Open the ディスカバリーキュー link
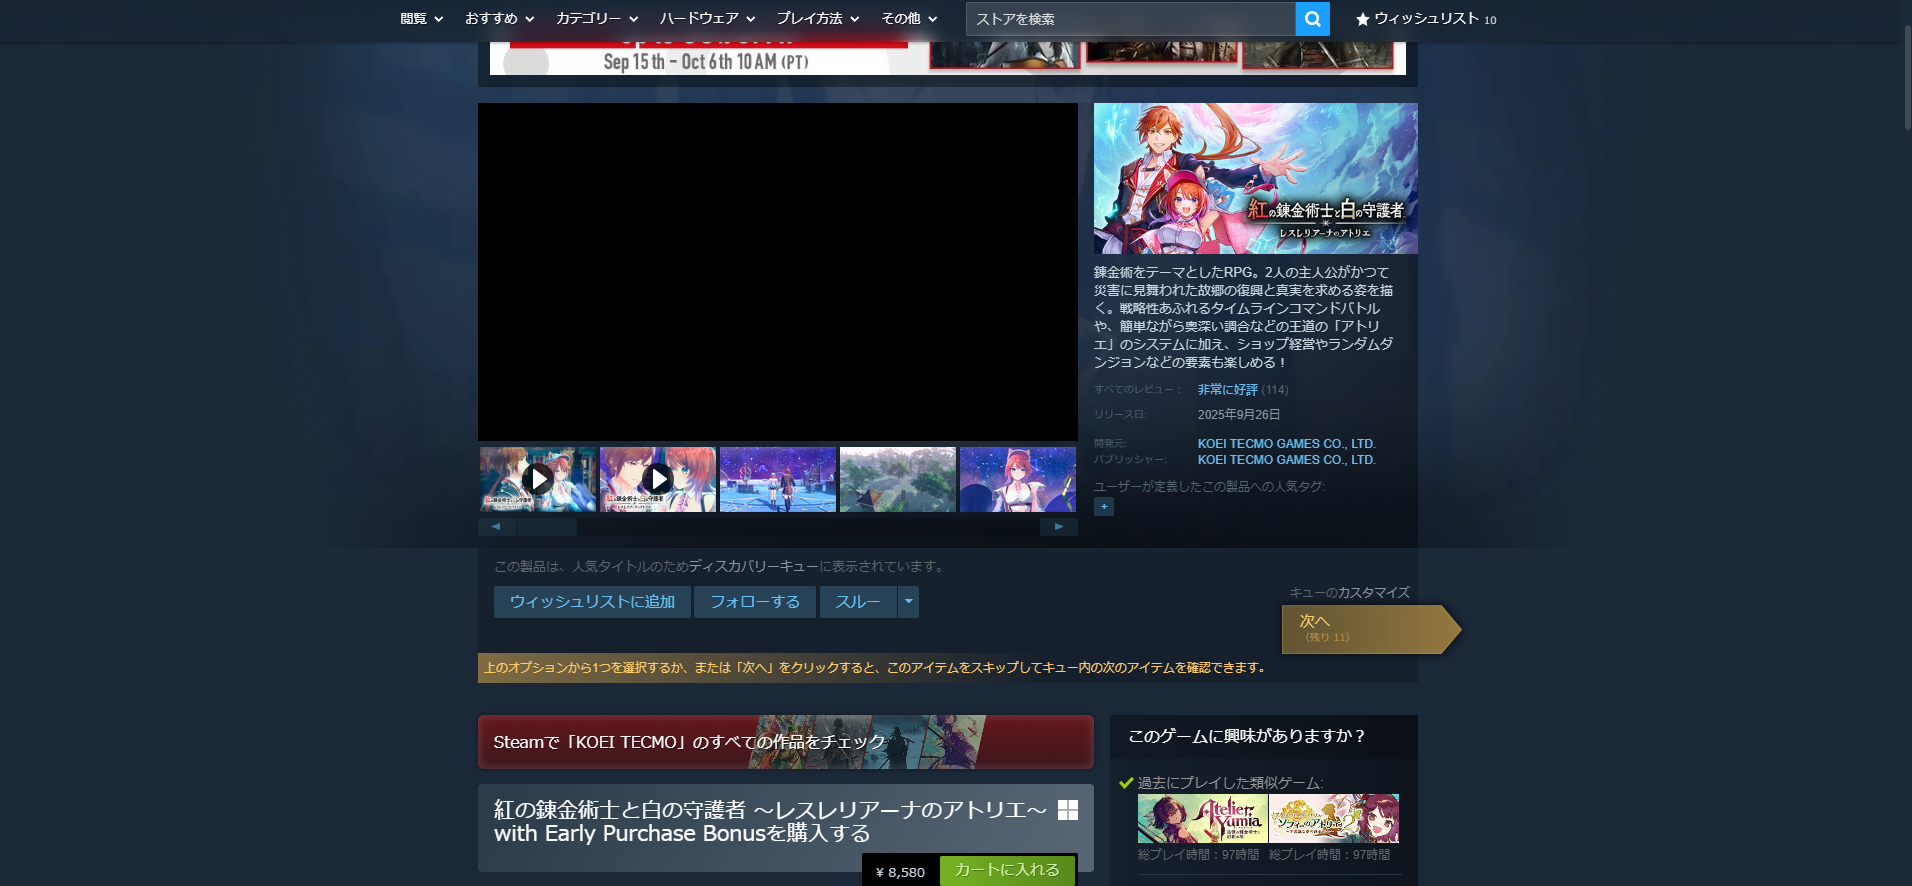 tap(753, 567)
